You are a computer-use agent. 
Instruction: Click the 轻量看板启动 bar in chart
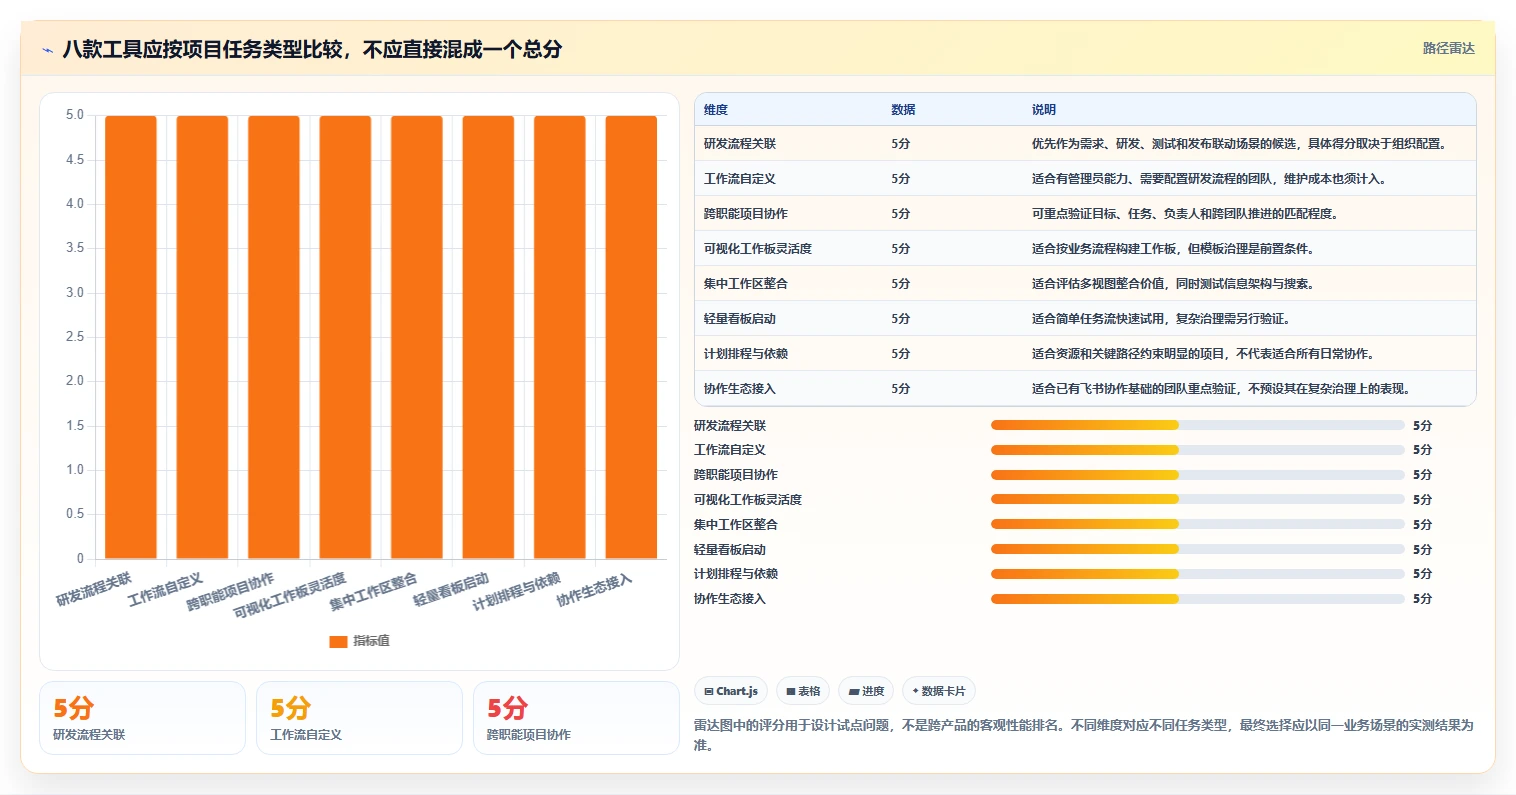[488, 337]
